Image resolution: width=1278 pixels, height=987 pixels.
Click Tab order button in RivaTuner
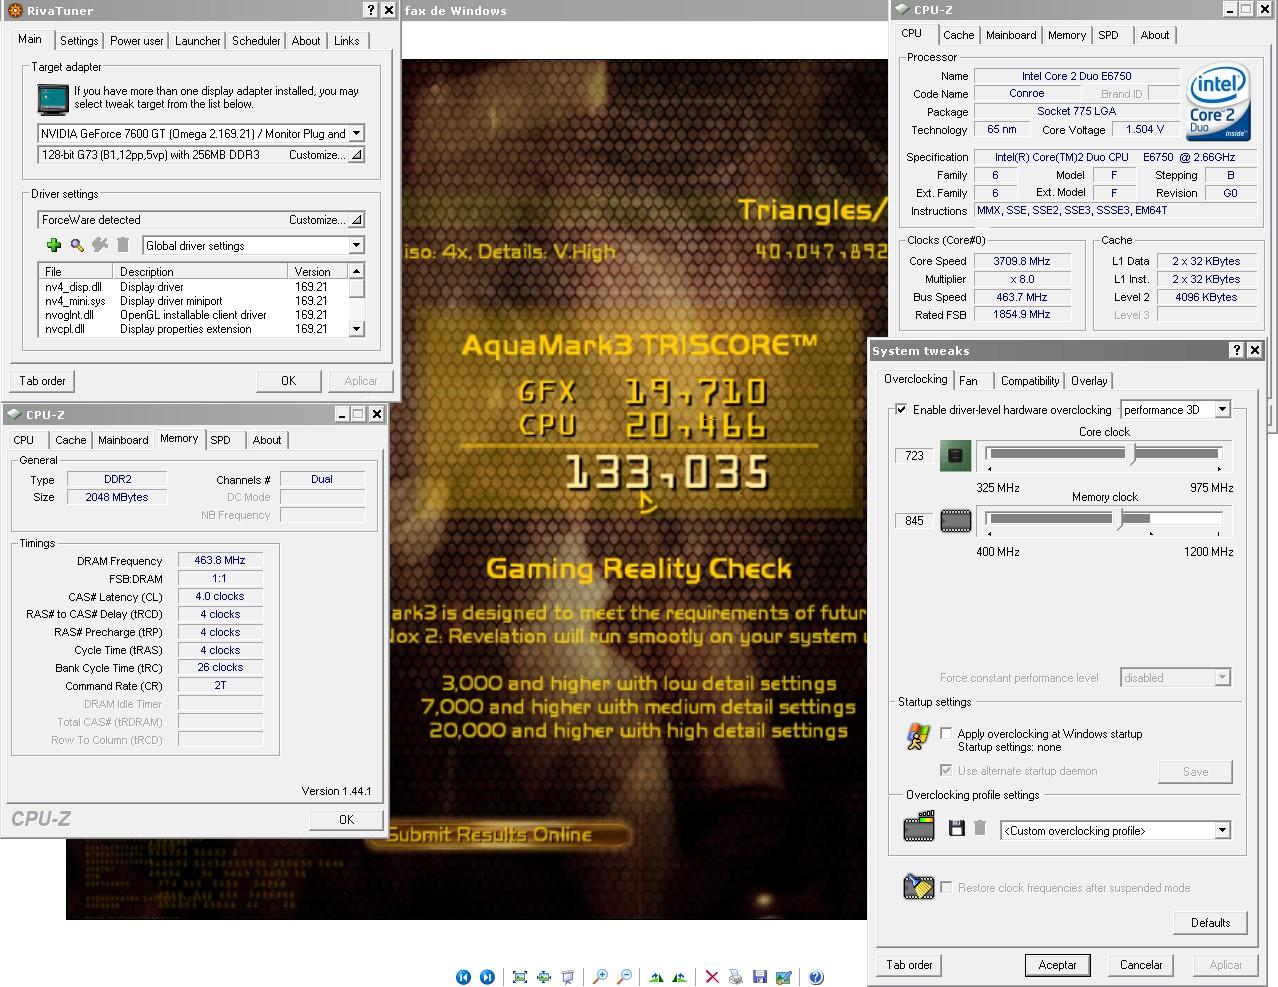[x=43, y=381]
